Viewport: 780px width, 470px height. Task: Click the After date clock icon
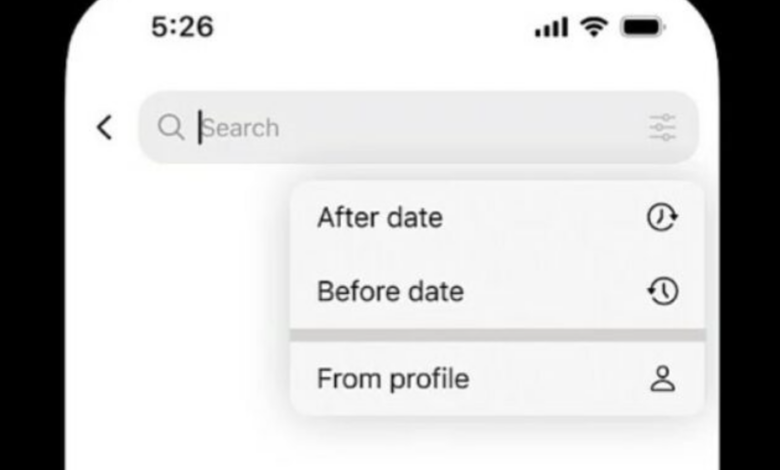tap(662, 217)
